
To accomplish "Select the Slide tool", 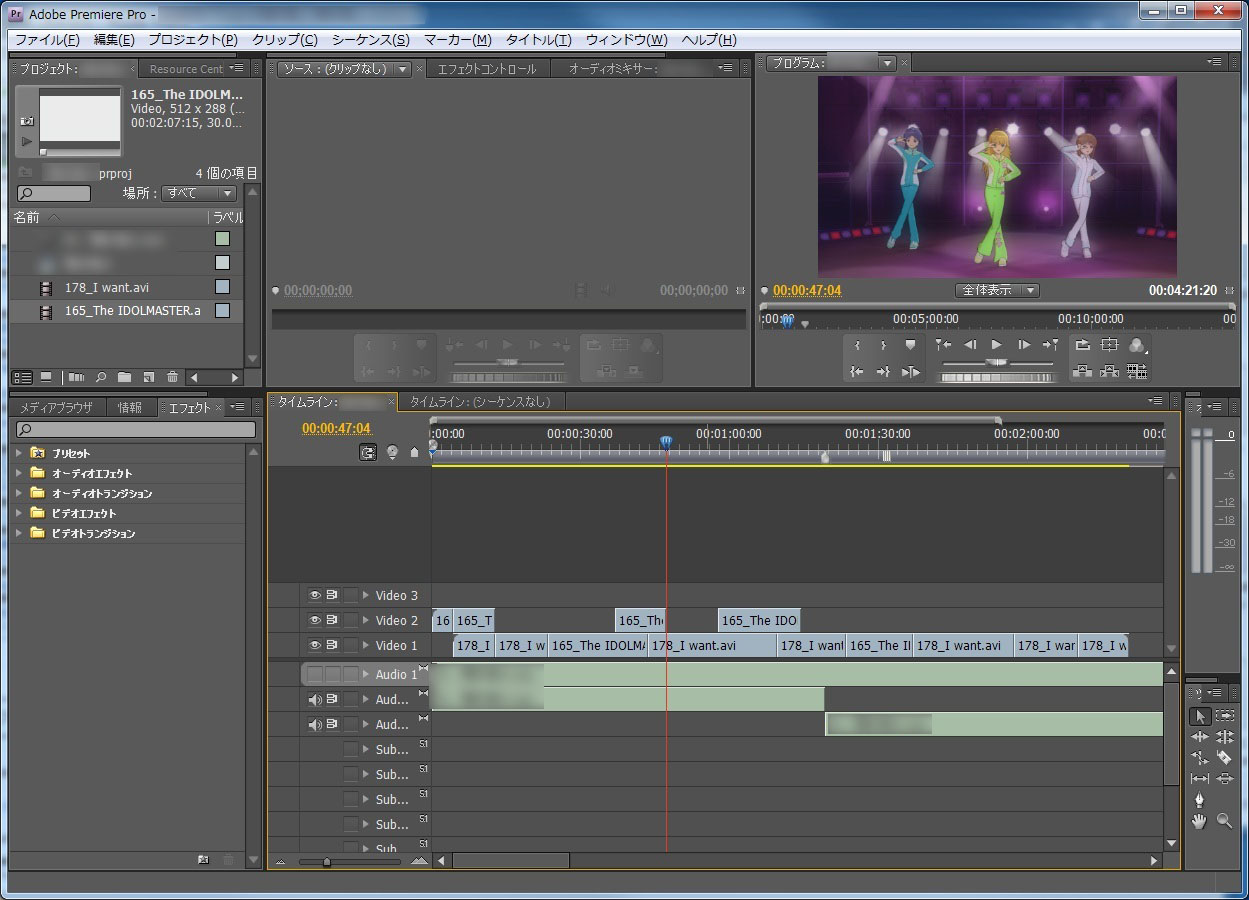I will [1225, 779].
